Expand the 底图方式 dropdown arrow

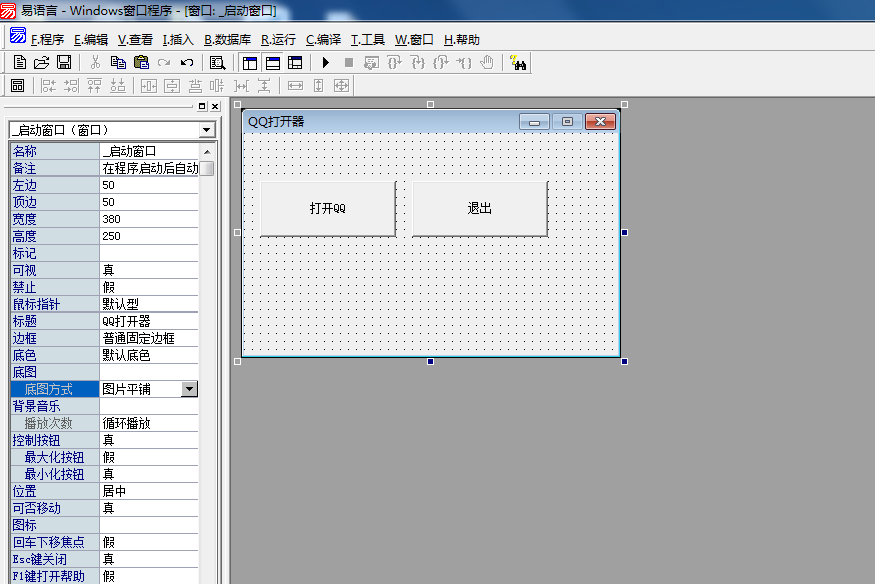point(189,389)
